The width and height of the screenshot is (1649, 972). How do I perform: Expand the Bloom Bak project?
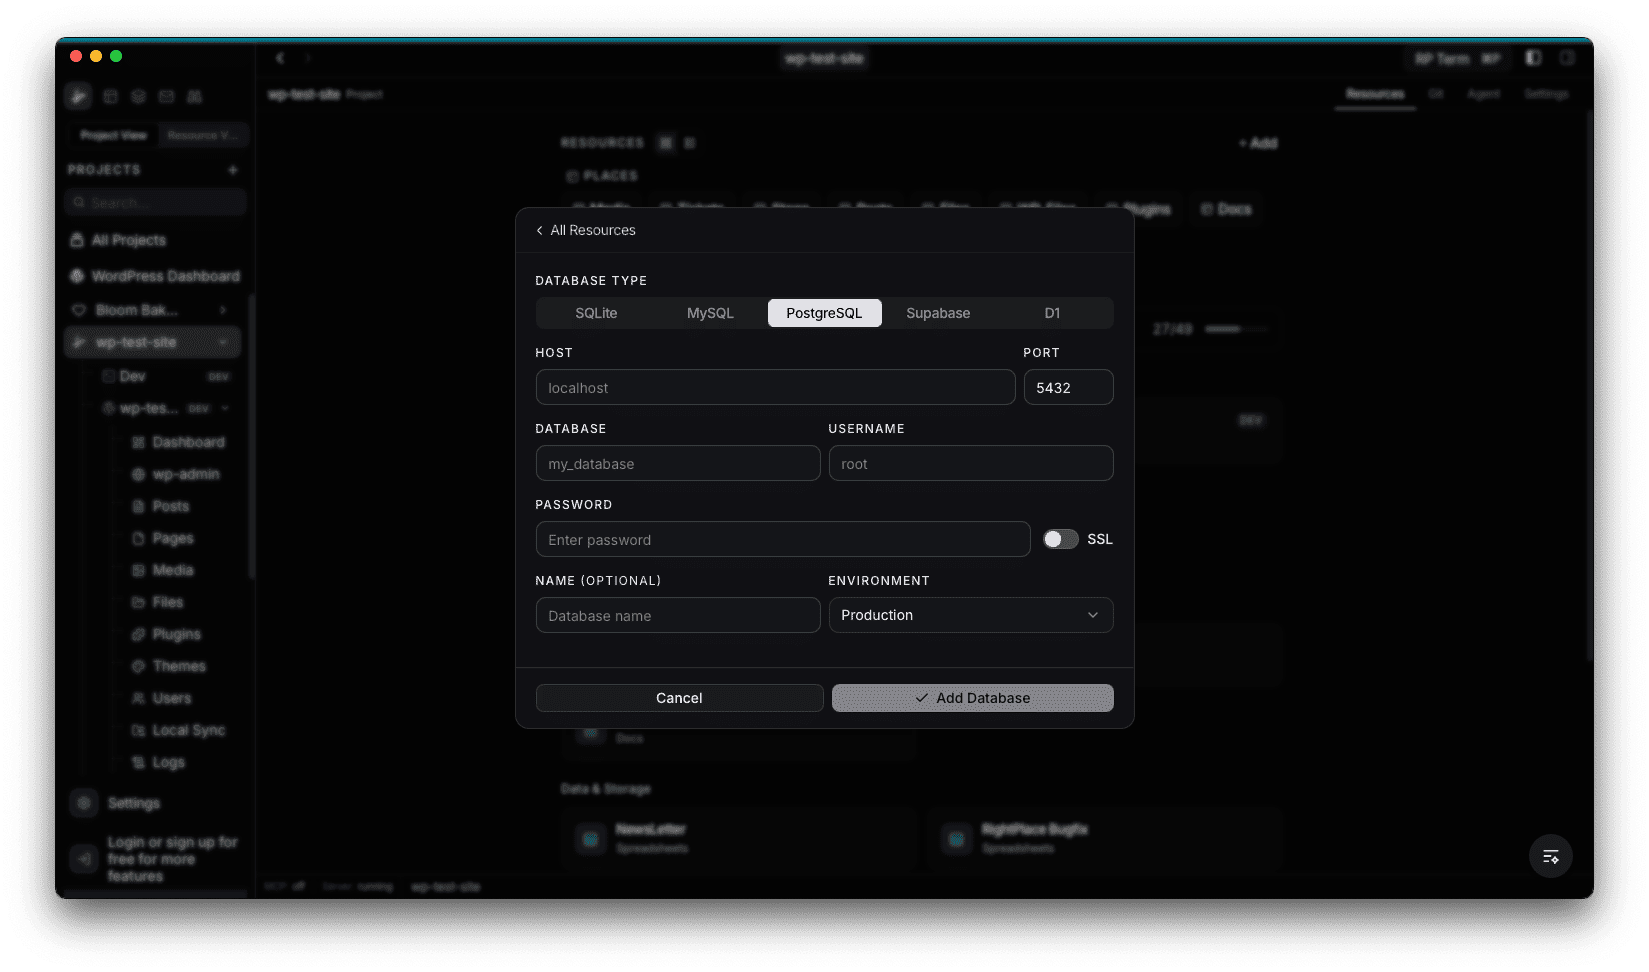pyautogui.click(x=223, y=310)
